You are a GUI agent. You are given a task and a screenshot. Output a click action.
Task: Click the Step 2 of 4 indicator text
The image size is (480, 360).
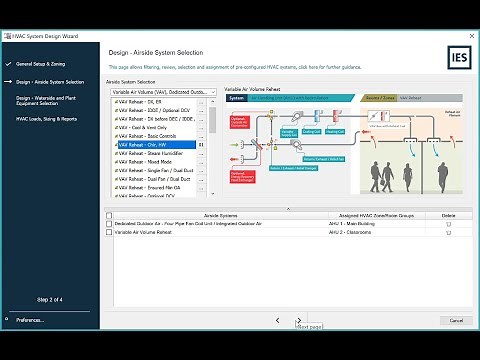tap(50, 300)
